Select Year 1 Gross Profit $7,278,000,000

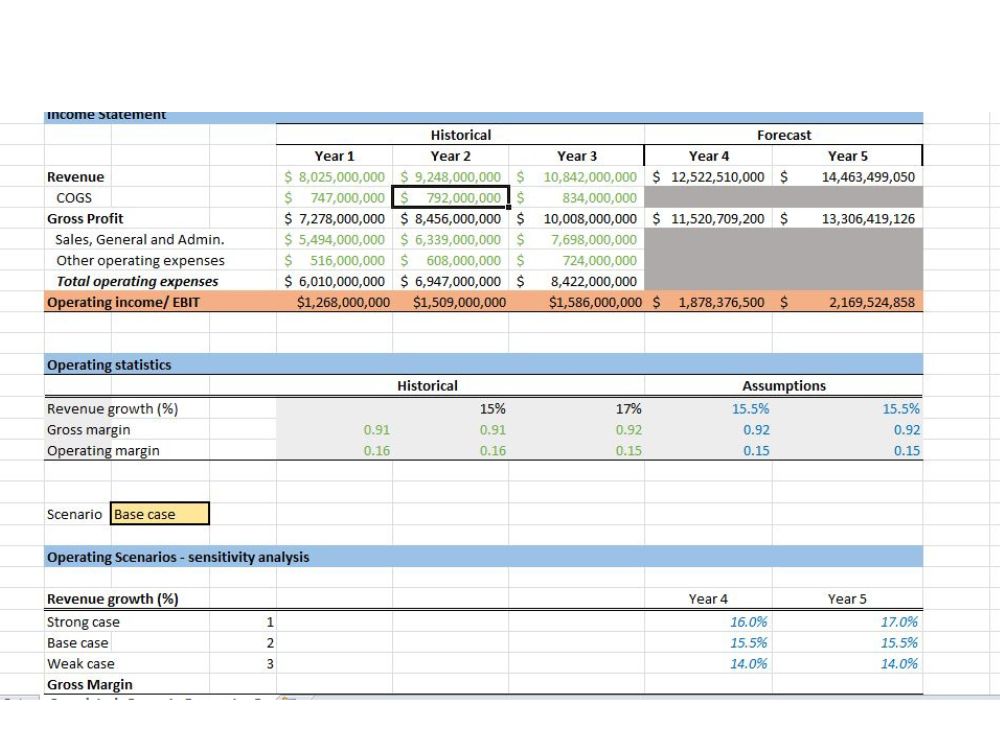click(334, 219)
